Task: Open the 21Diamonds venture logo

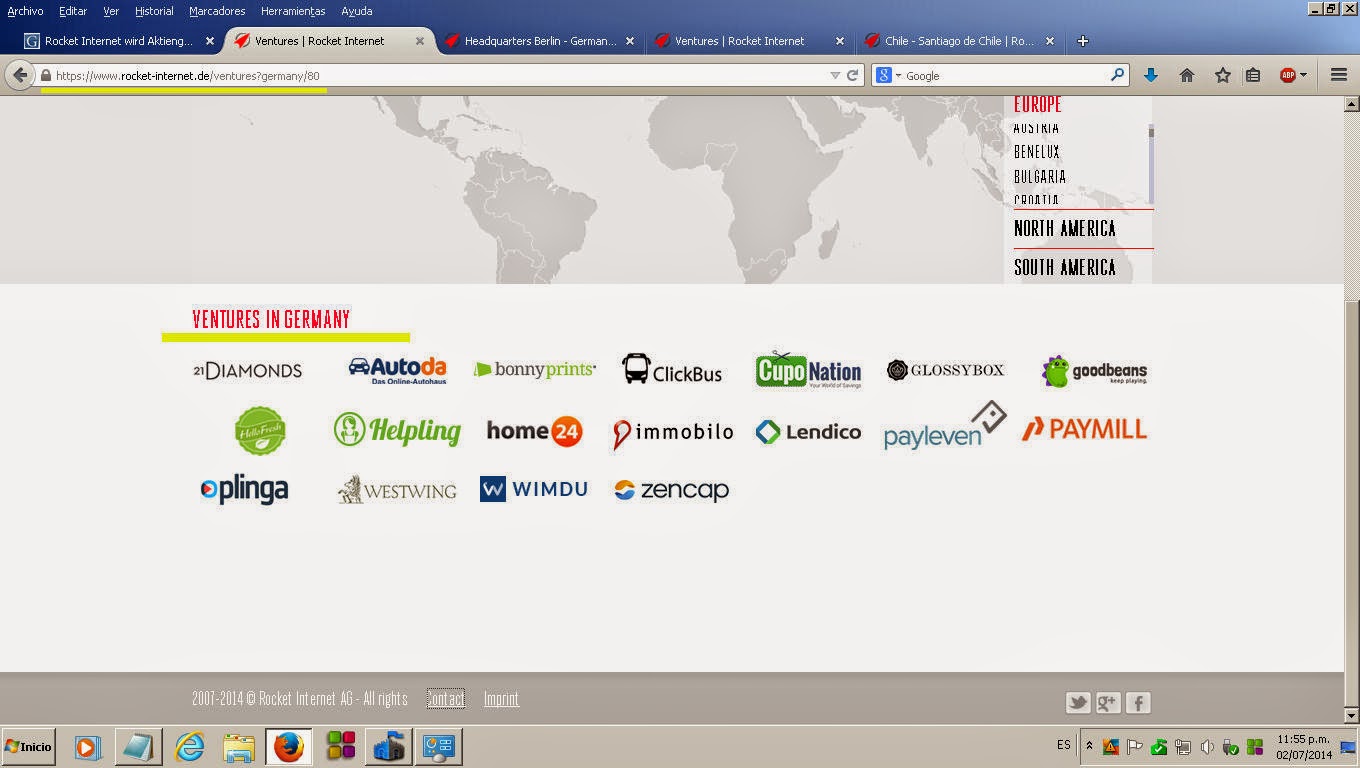Action: pos(247,371)
